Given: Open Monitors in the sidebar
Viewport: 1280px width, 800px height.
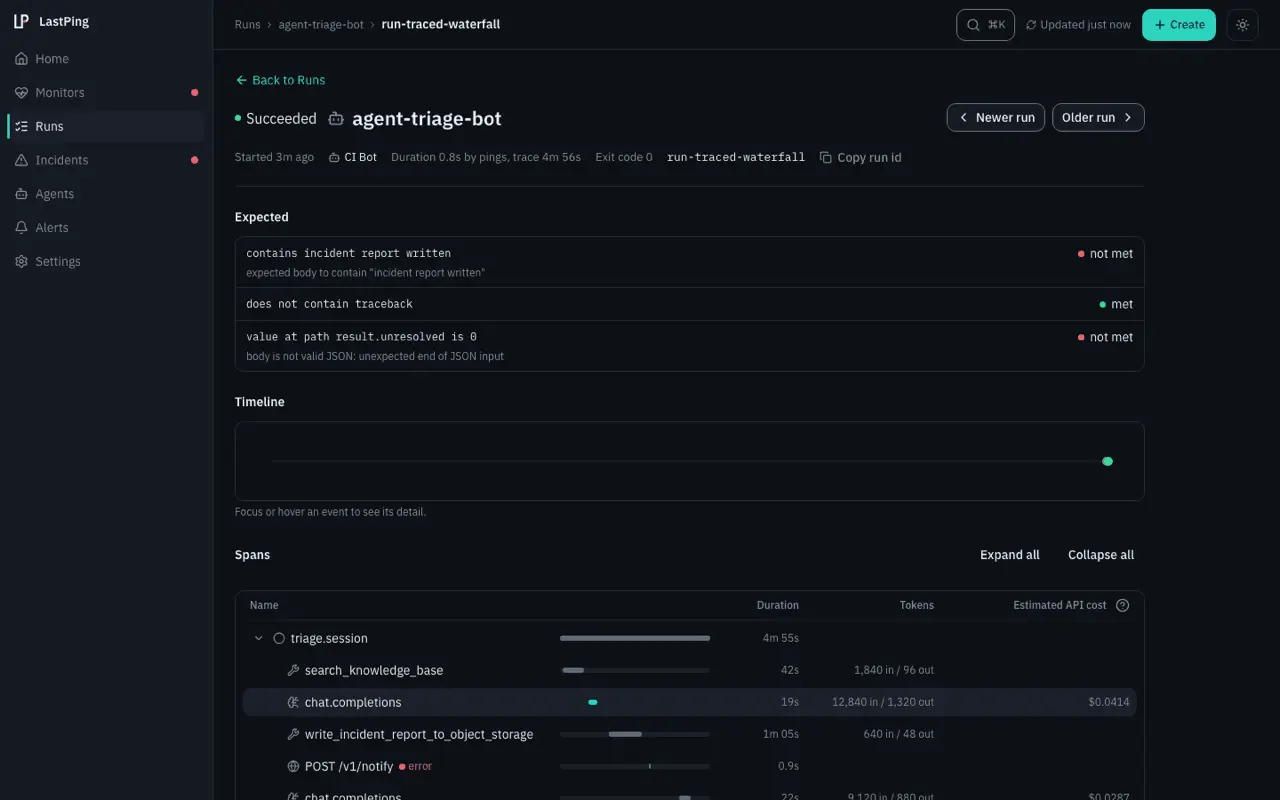Looking at the screenshot, I should click(x=106, y=93).
